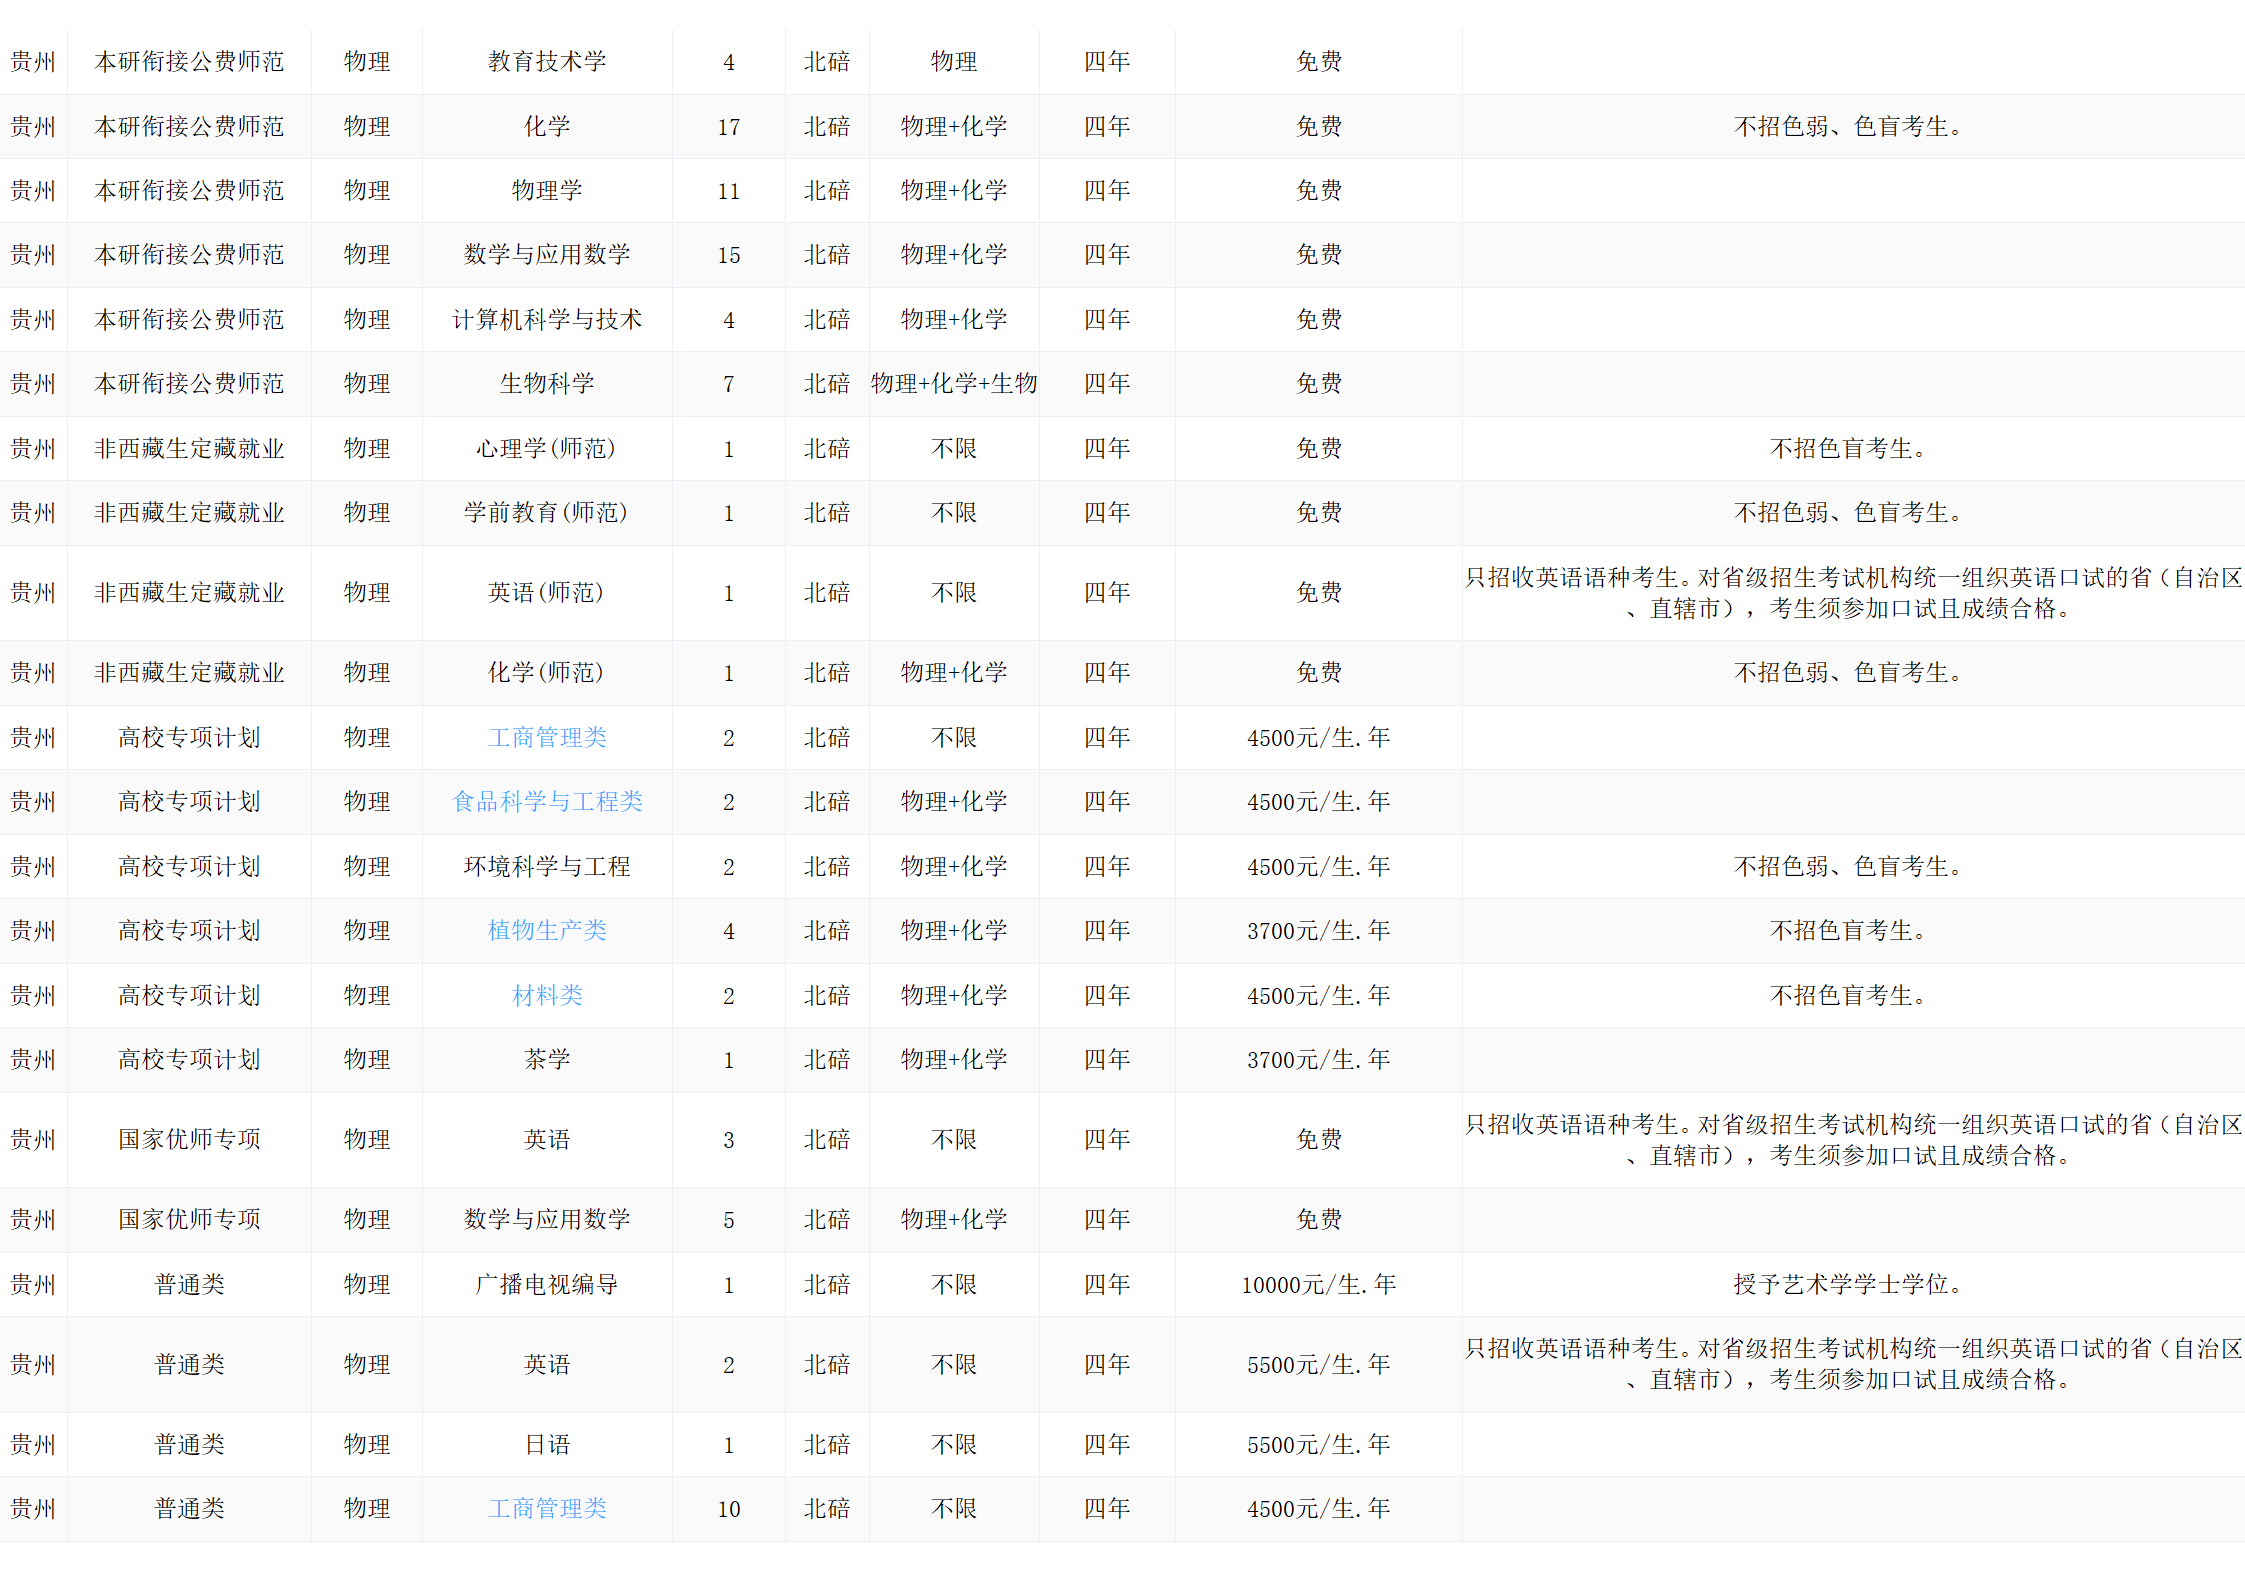The height and width of the screenshot is (1587, 2245).
Task: Select the 化学(师范) major cell
Action: (x=547, y=673)
